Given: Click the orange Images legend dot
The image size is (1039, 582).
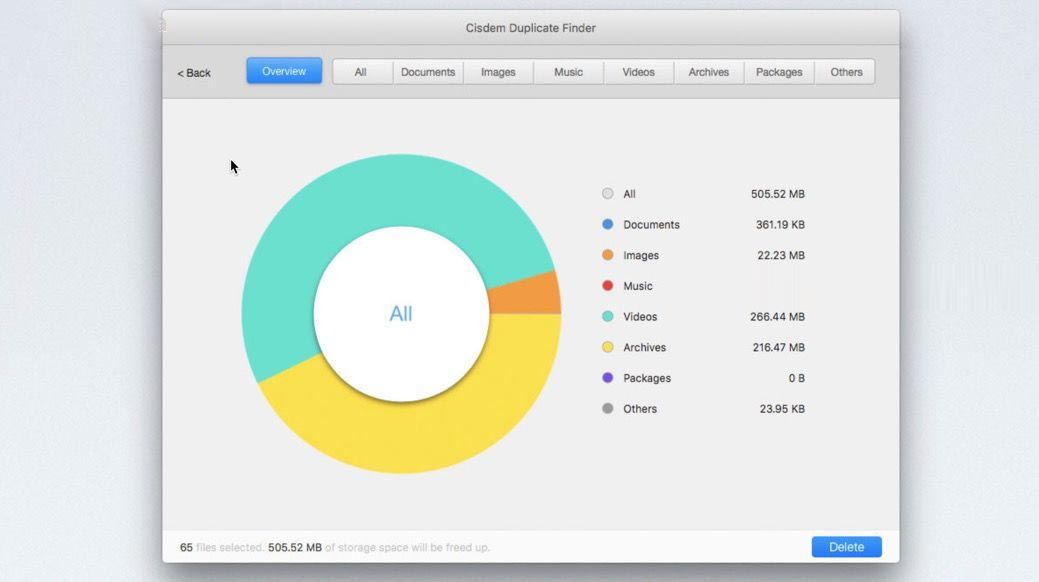Looking at the screenshot, I should [608, 255].
